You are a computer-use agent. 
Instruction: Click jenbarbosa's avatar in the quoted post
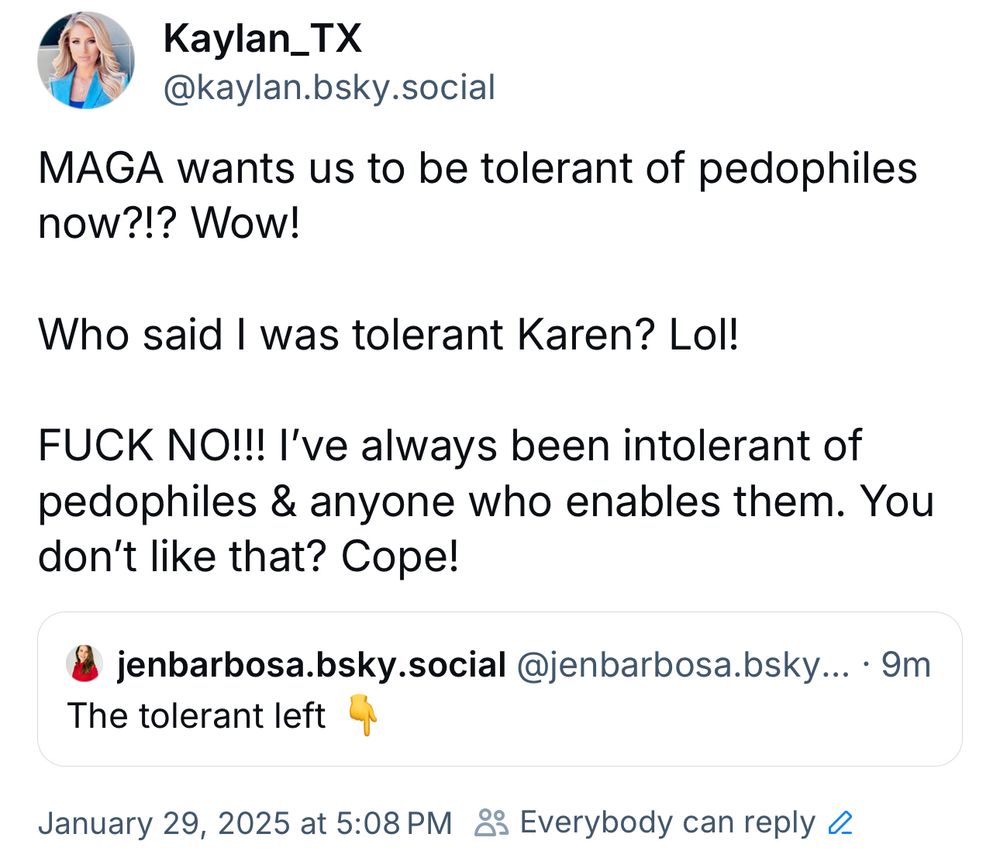[85, 663]
